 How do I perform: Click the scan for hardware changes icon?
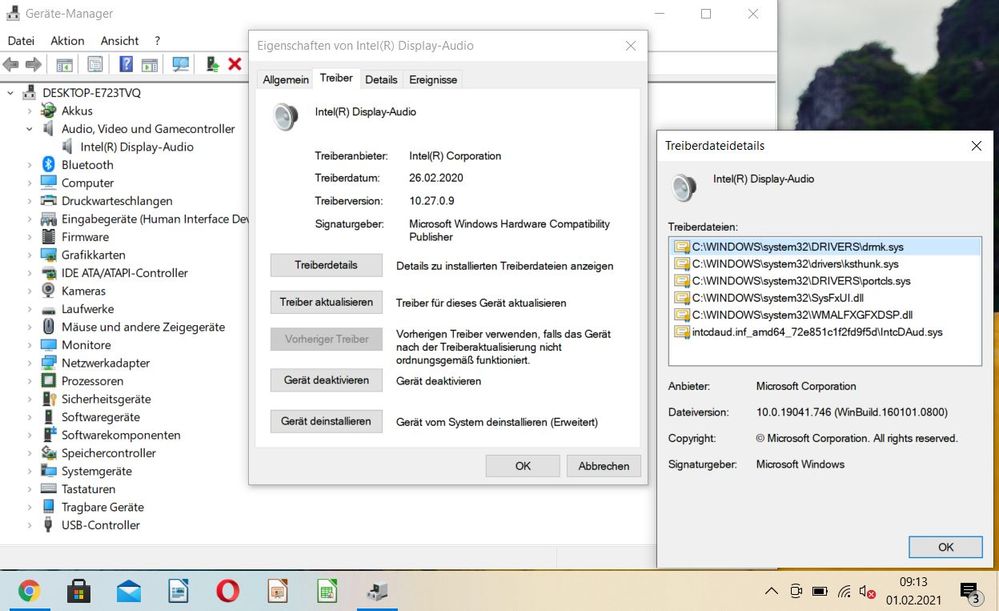(181, 64)
